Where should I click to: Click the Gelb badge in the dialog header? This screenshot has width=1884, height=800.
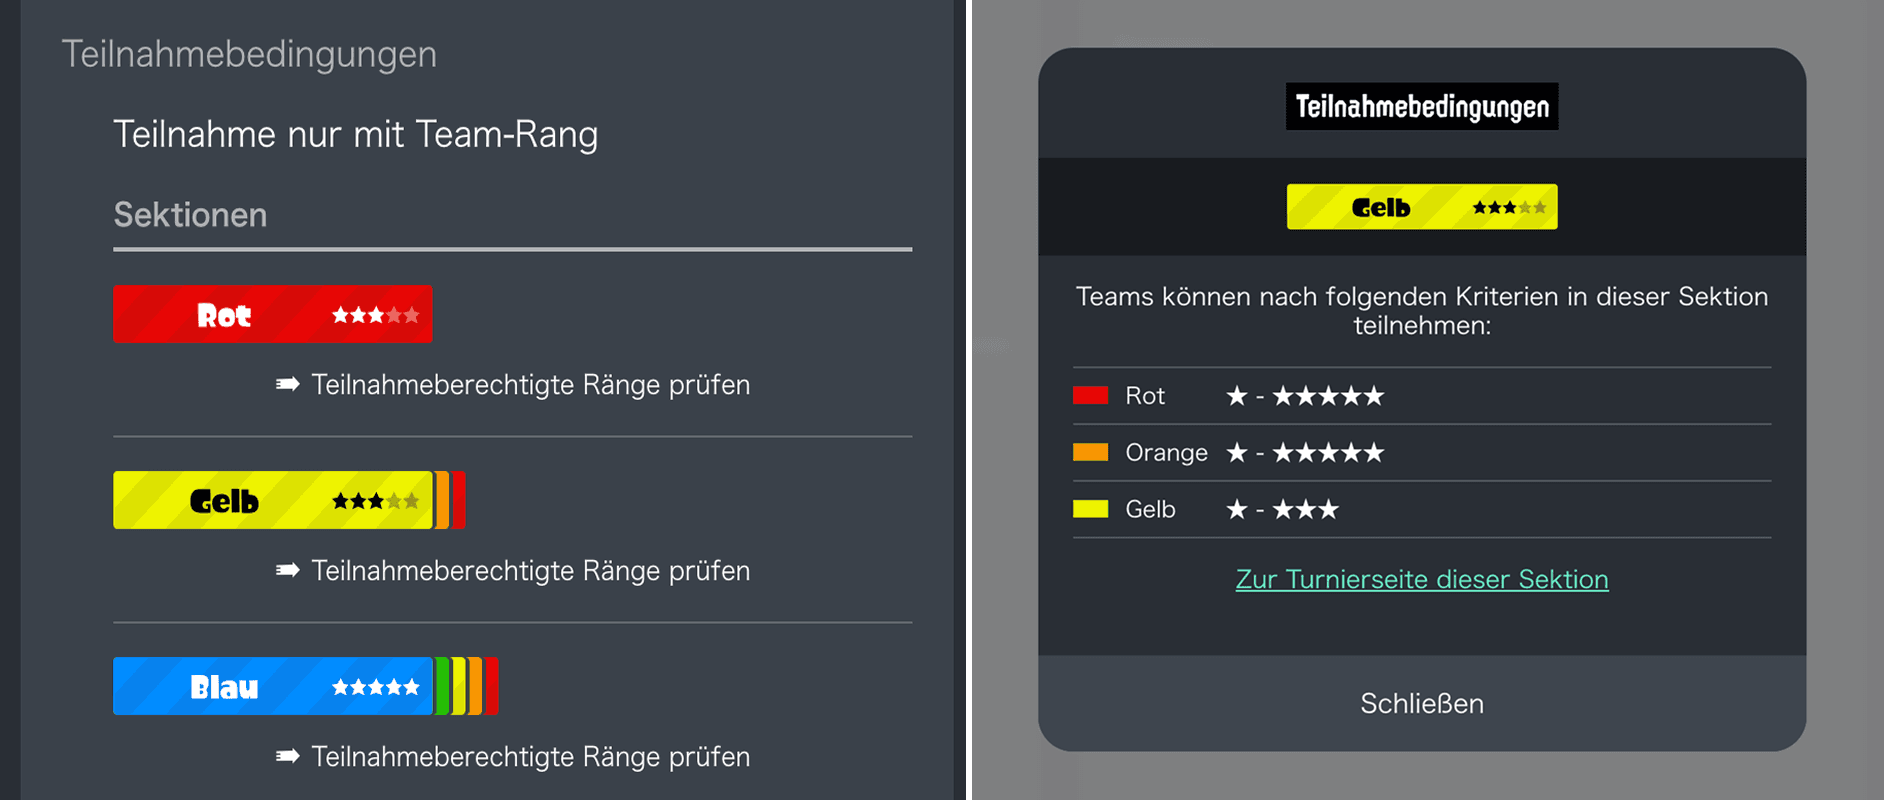1421,207
